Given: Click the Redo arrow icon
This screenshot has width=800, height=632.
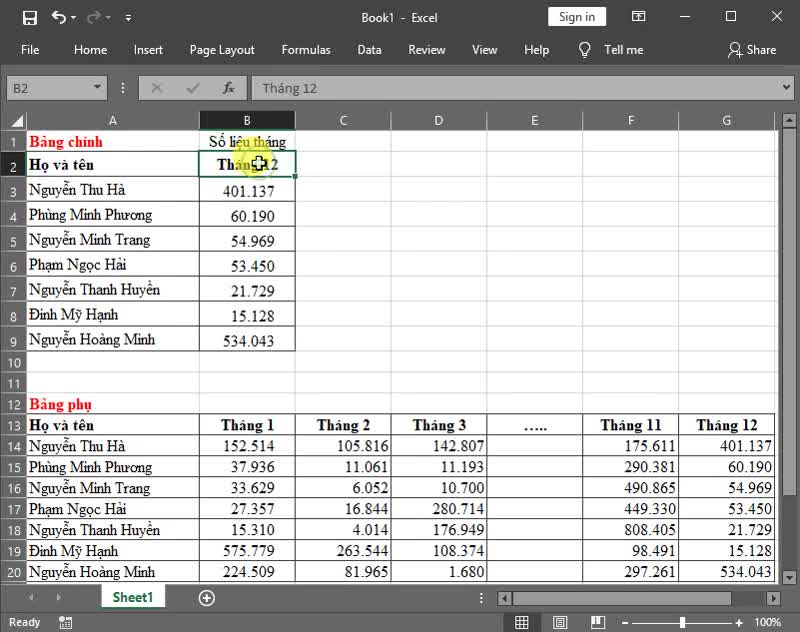Looking at the screenshot, I should pos(94,18).
